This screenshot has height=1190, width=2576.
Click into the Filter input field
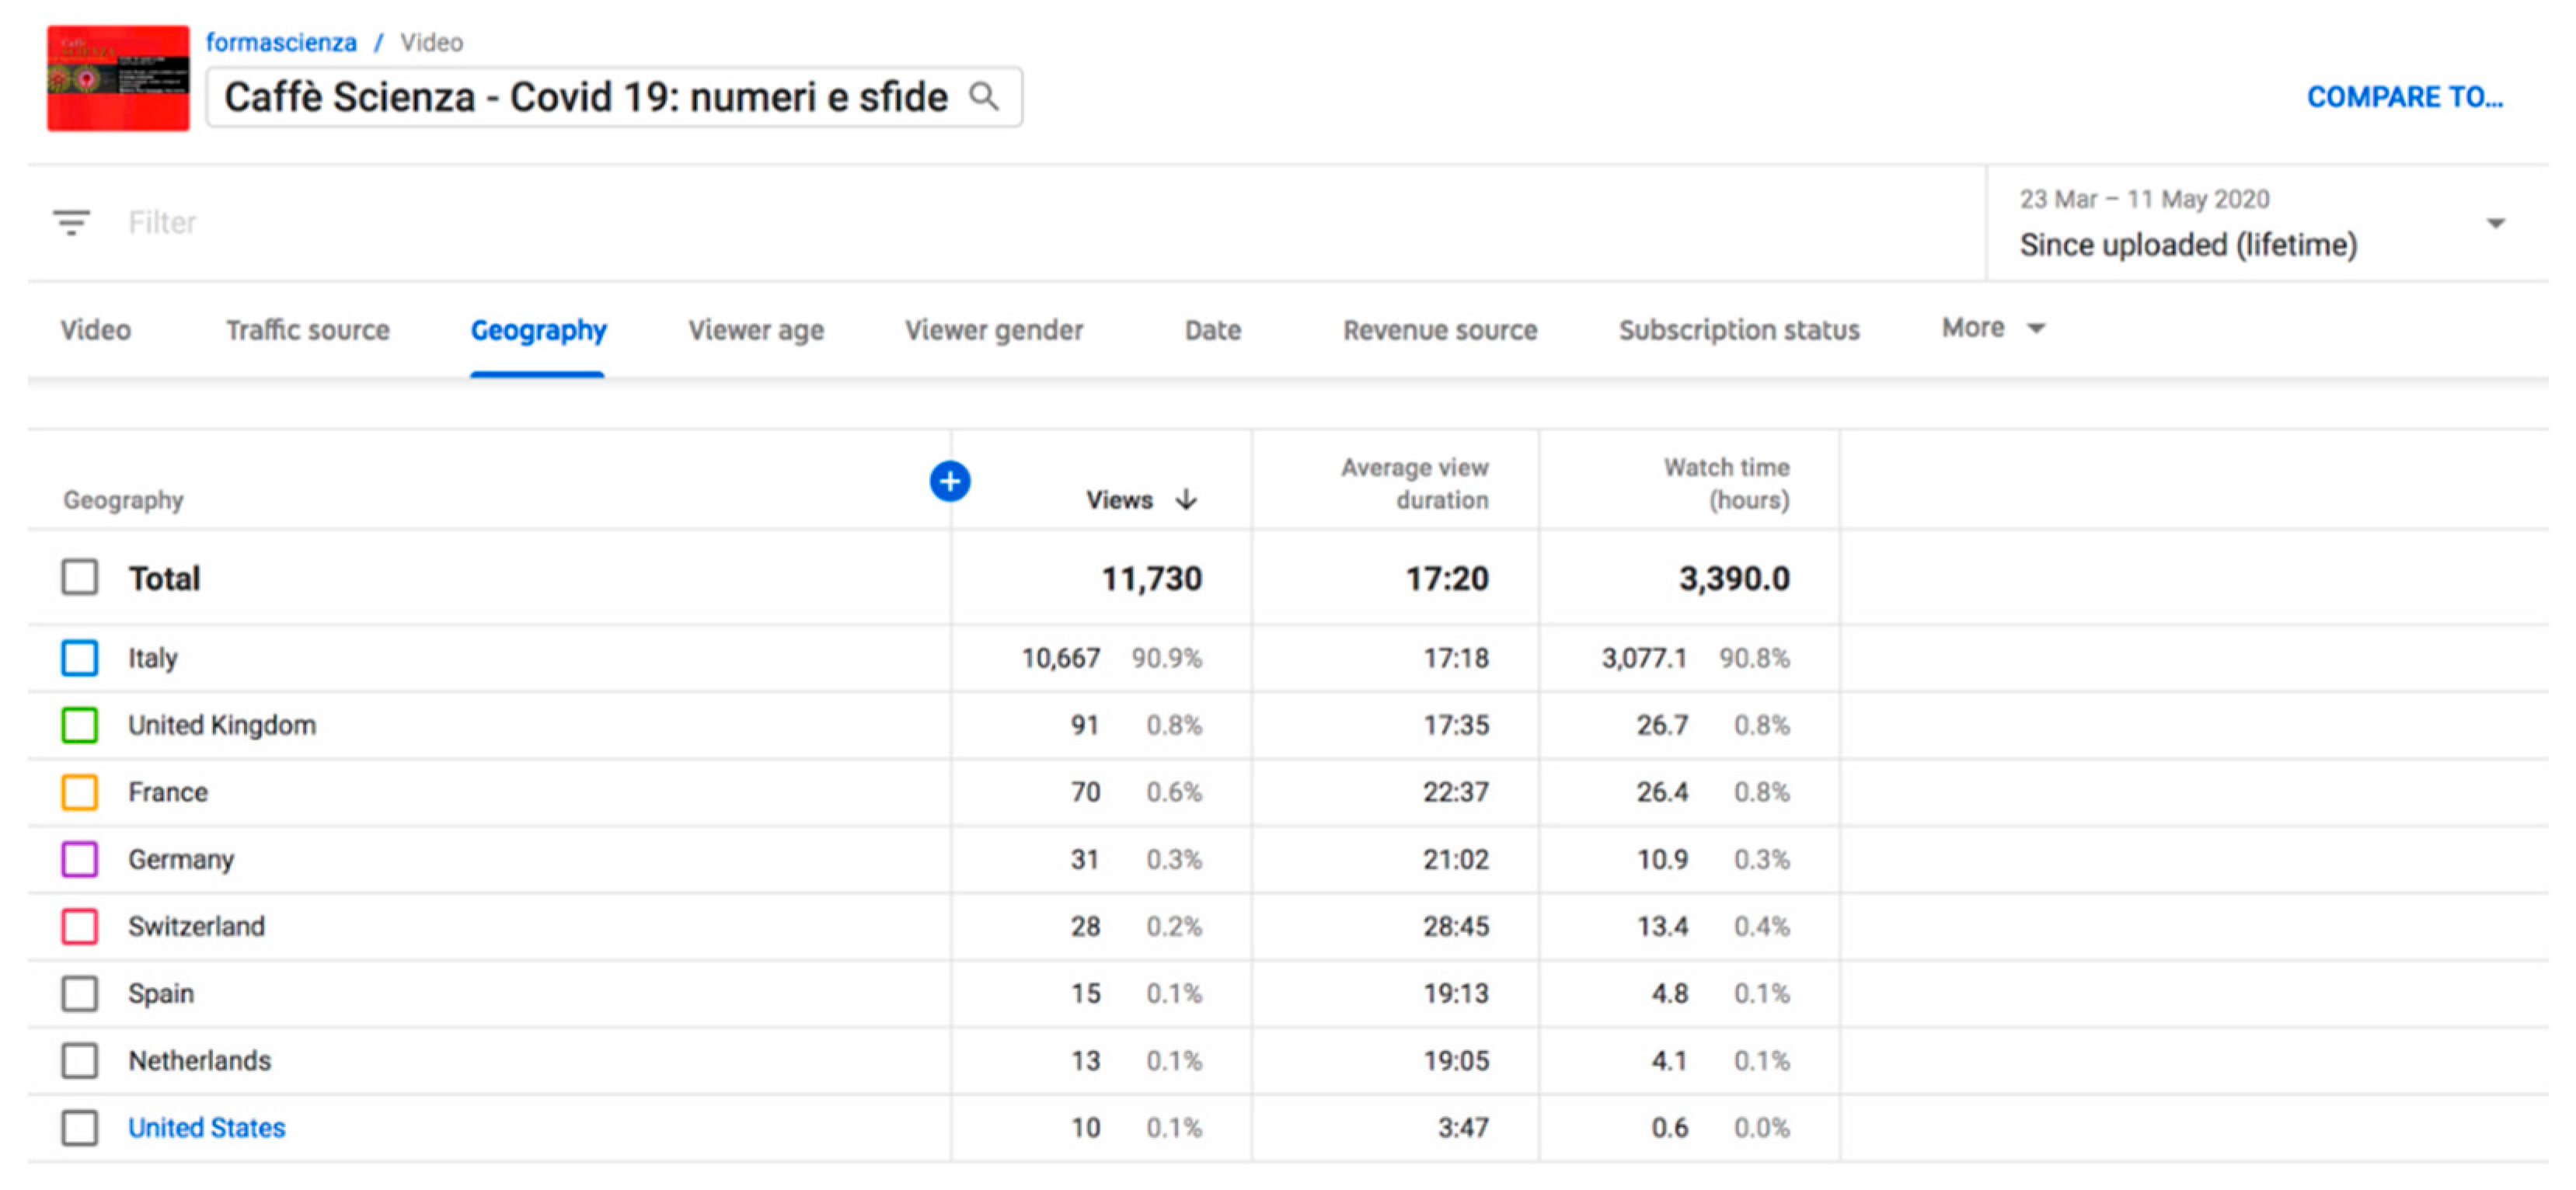click(x=600, y=222)
